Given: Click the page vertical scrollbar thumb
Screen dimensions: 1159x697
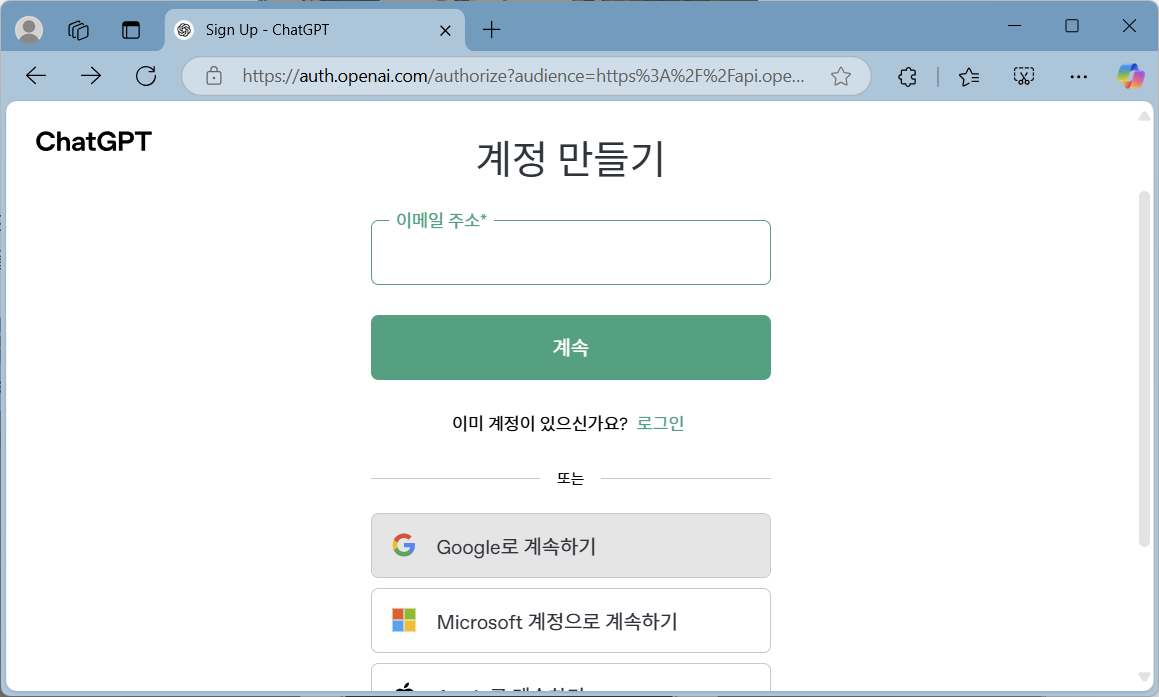Looking at the screenshot, I should [1144, 368].
